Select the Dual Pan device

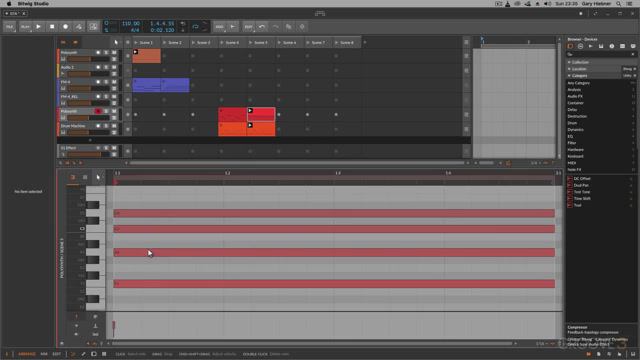[x=581, y=185]
